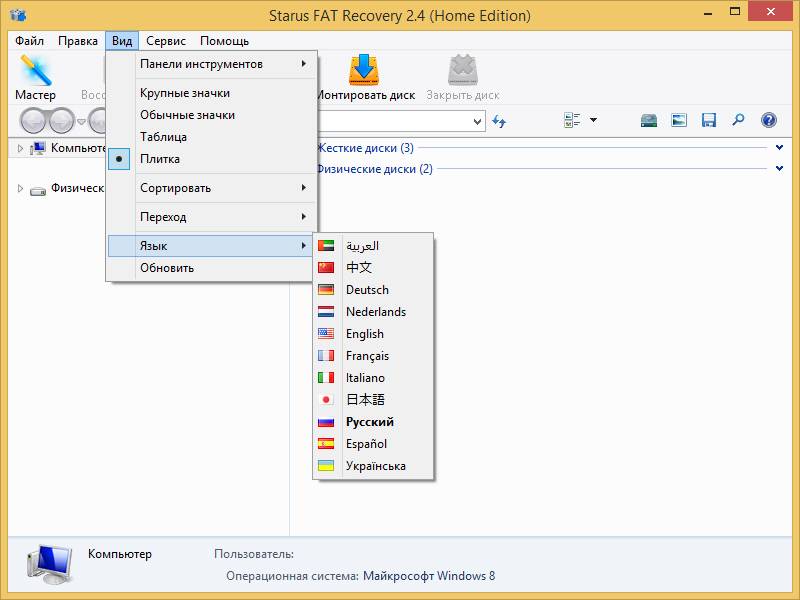Viewport: 800px width, 600px height.
Task: Open the view mode dropdown arrow in toolbar
Action: tap(593, 121)
